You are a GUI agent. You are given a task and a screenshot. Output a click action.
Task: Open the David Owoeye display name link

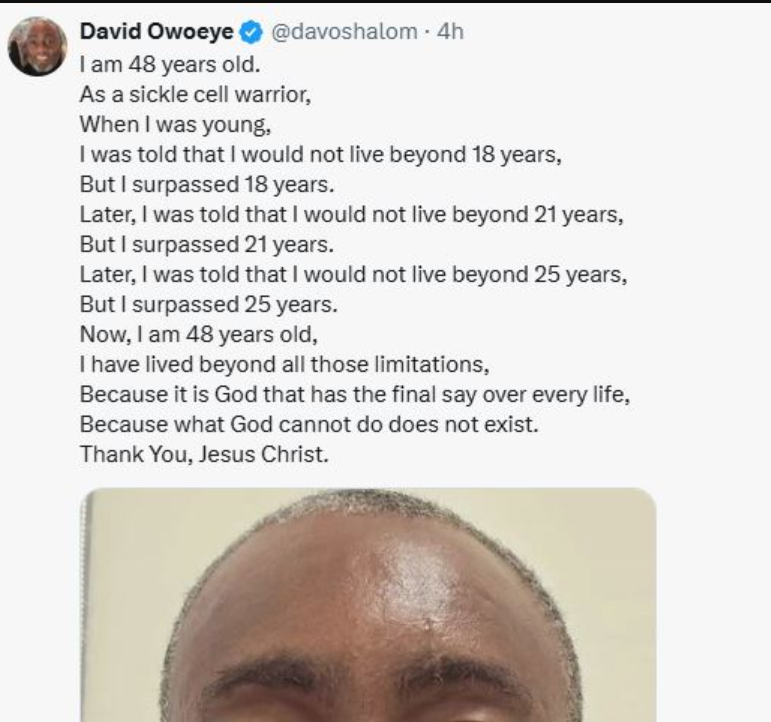156,32
